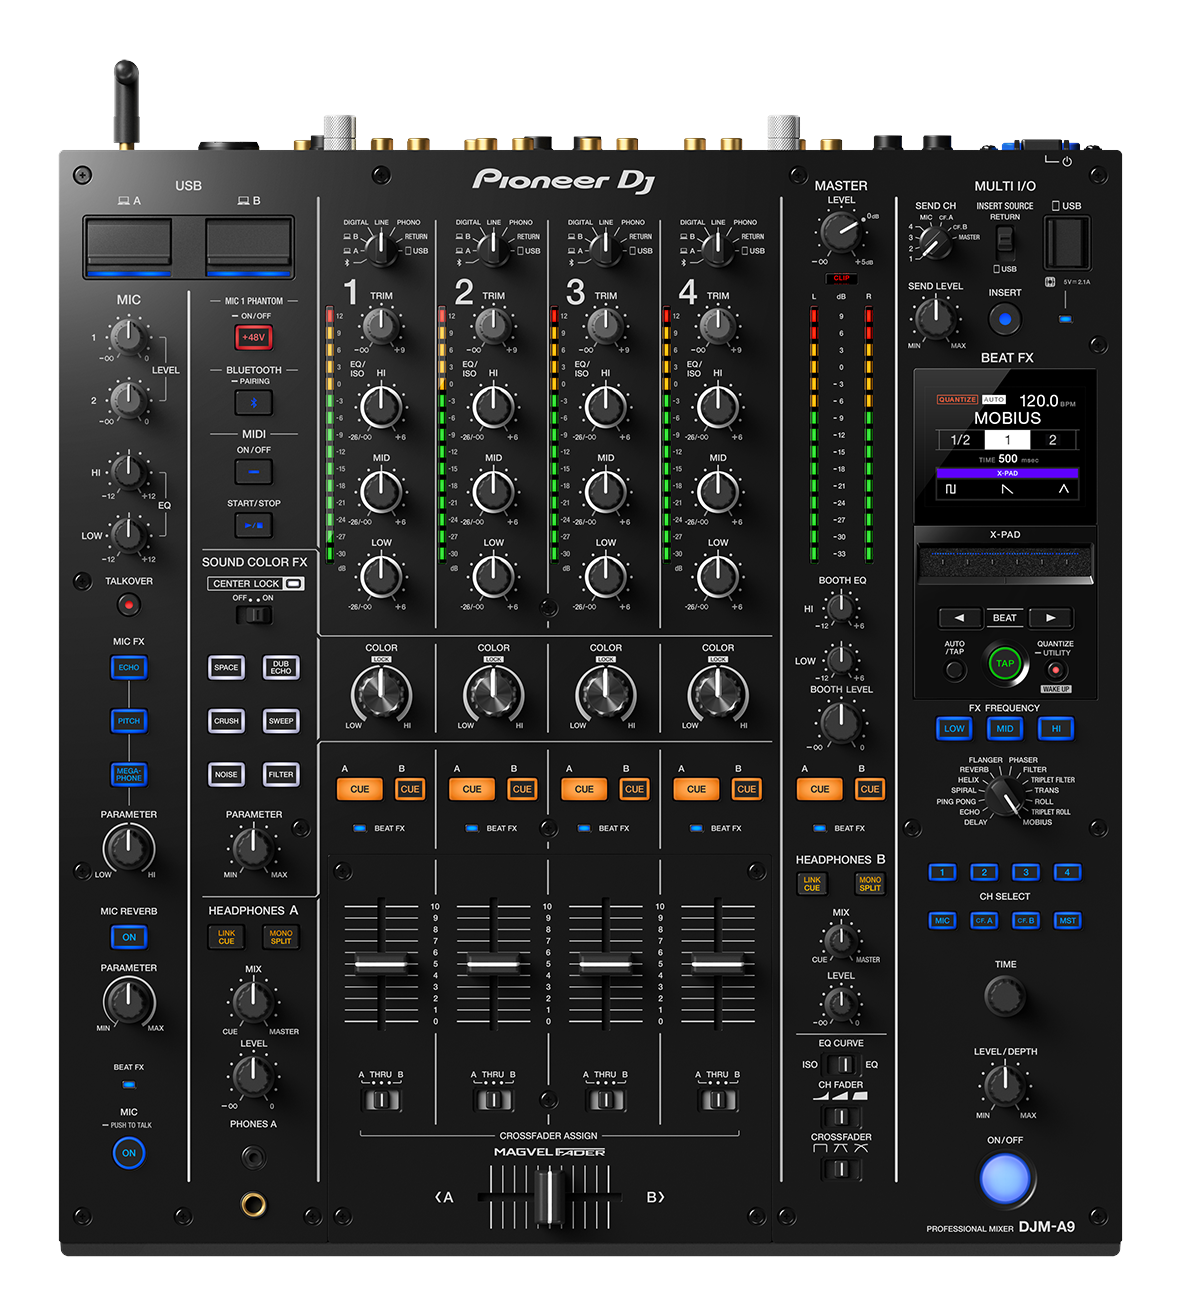Flip the Sound Color FX center lock switch
The height and width of the screenshot is (1316, 1188).
click(254, 614)
